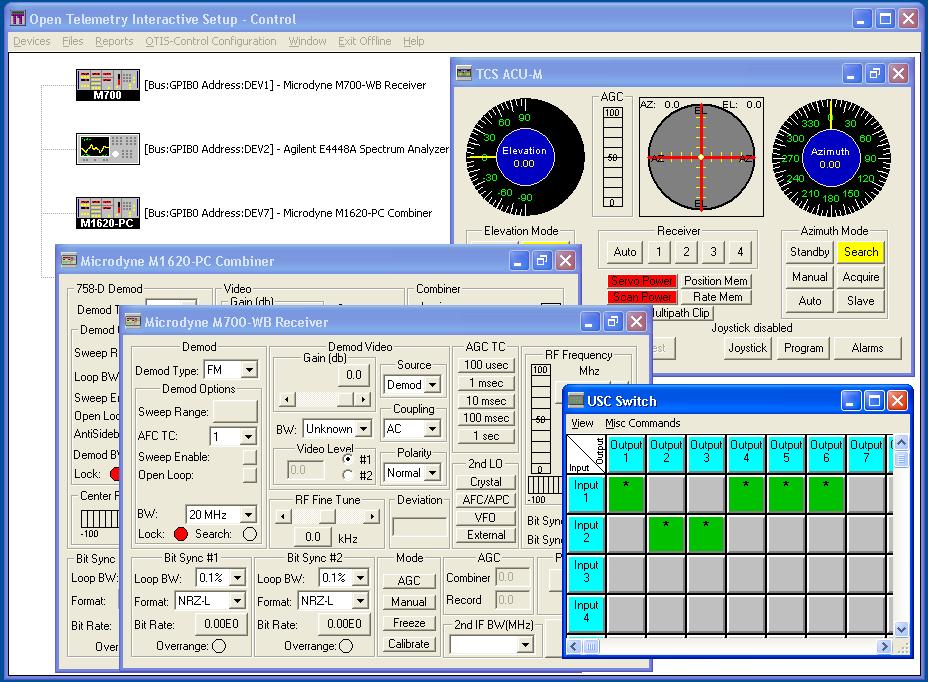Click the AGC level meter in TCS ACU-M
Screen dimensions: 928x682
pyautogui.click(x=612, y=157)
